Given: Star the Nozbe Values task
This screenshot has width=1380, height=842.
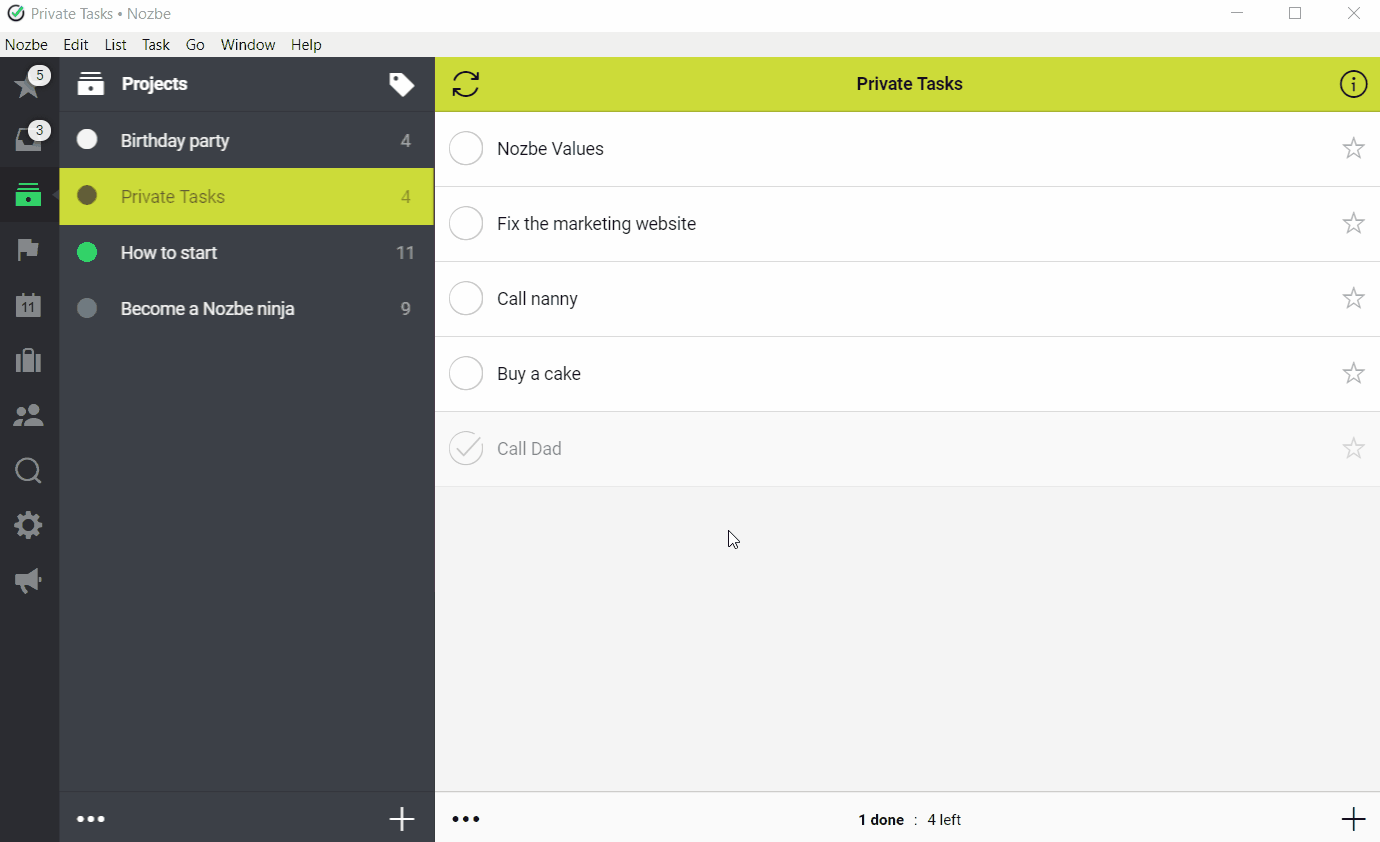Looking at the screenshot, I should pyautogui.click(x=1353, y=149).
